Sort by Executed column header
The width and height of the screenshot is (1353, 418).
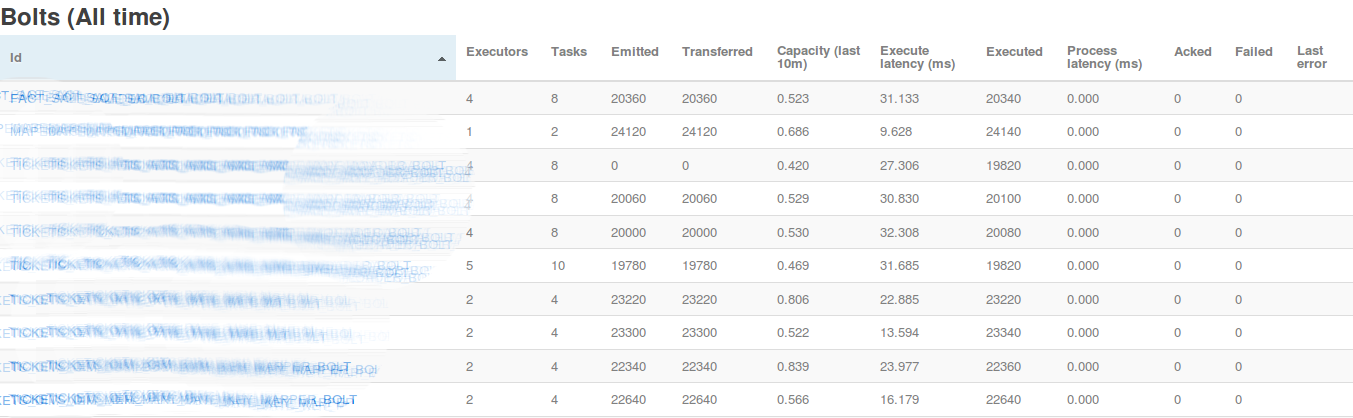pyautogui.click(x=1014, y=52)
